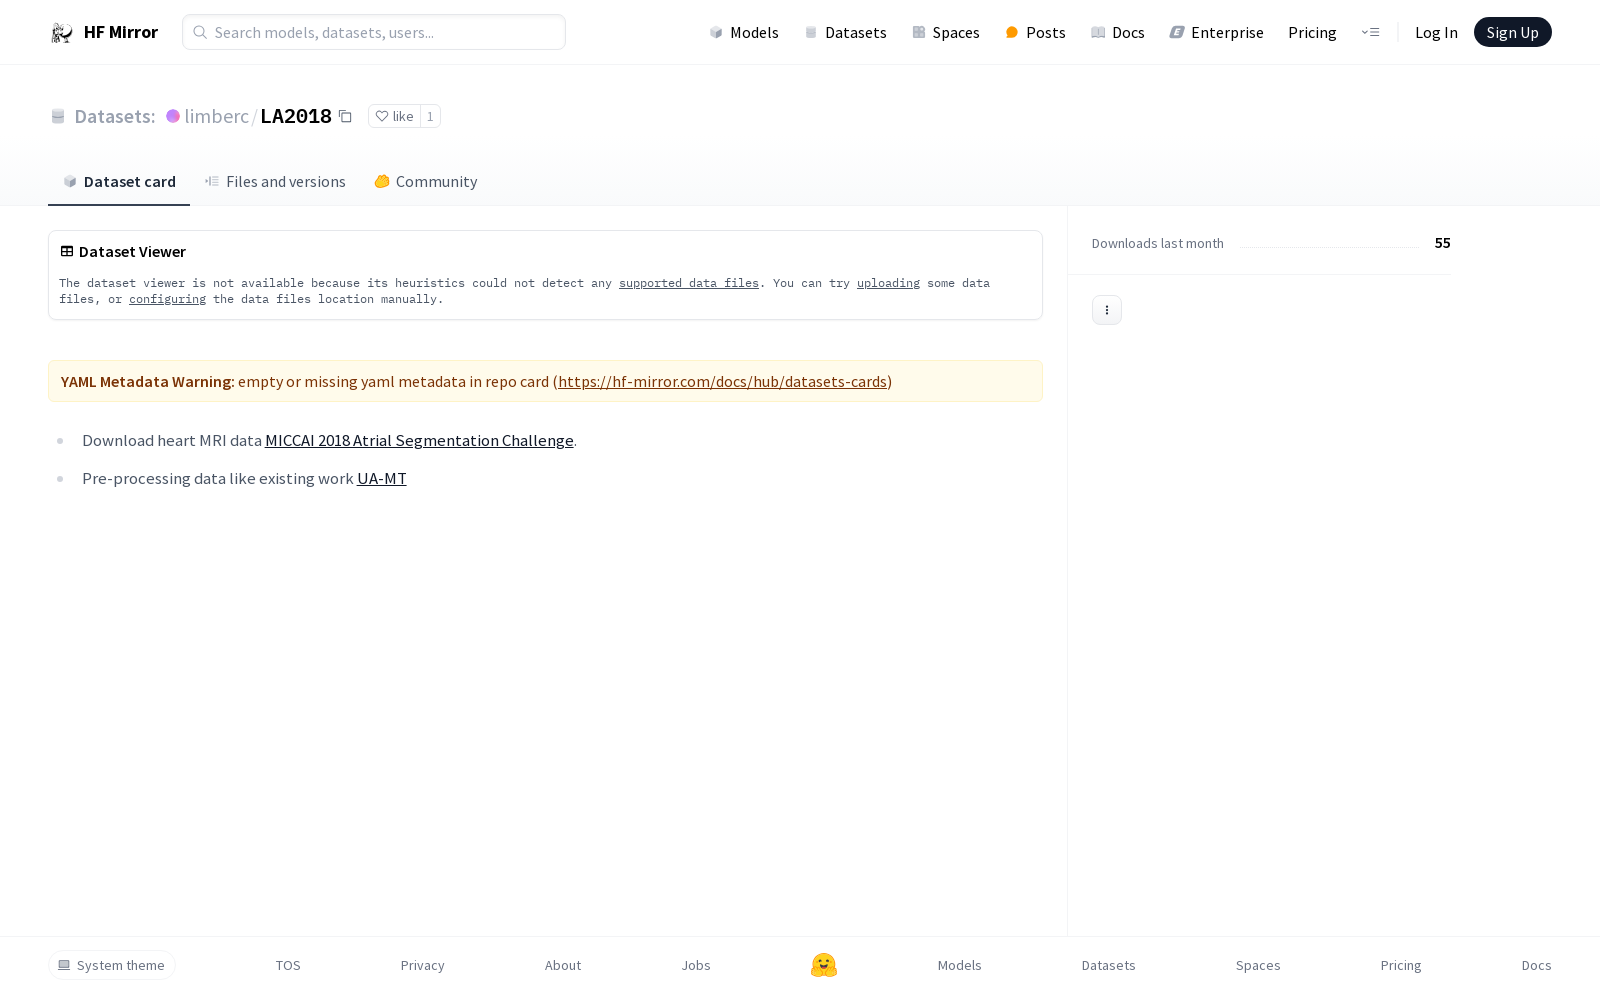The image size is (1600, 1000).
Task: Open Enterprise in the top navigation
Action: click(x=1216, y=32)
